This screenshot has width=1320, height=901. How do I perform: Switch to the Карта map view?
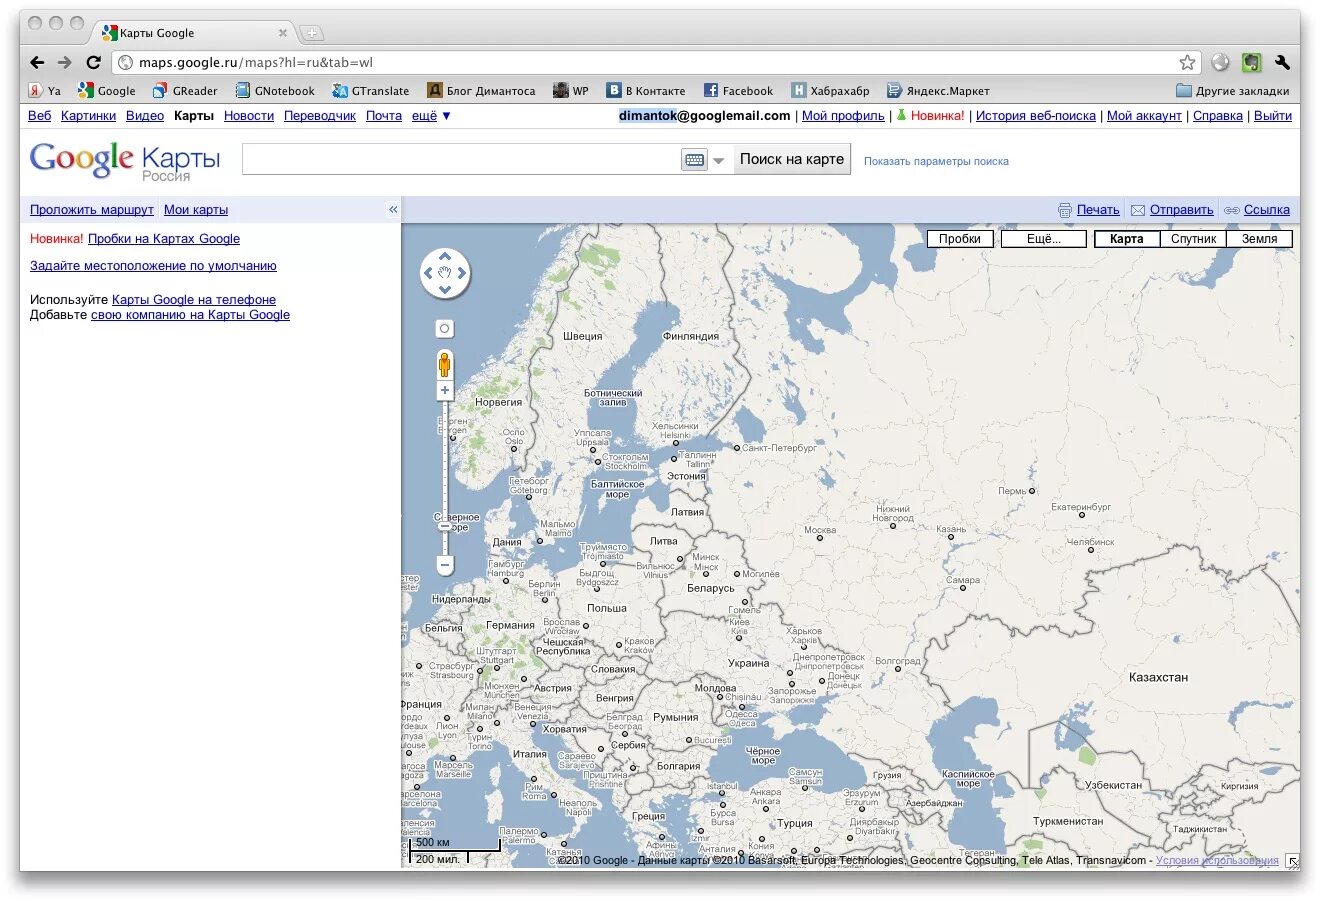1127,239
